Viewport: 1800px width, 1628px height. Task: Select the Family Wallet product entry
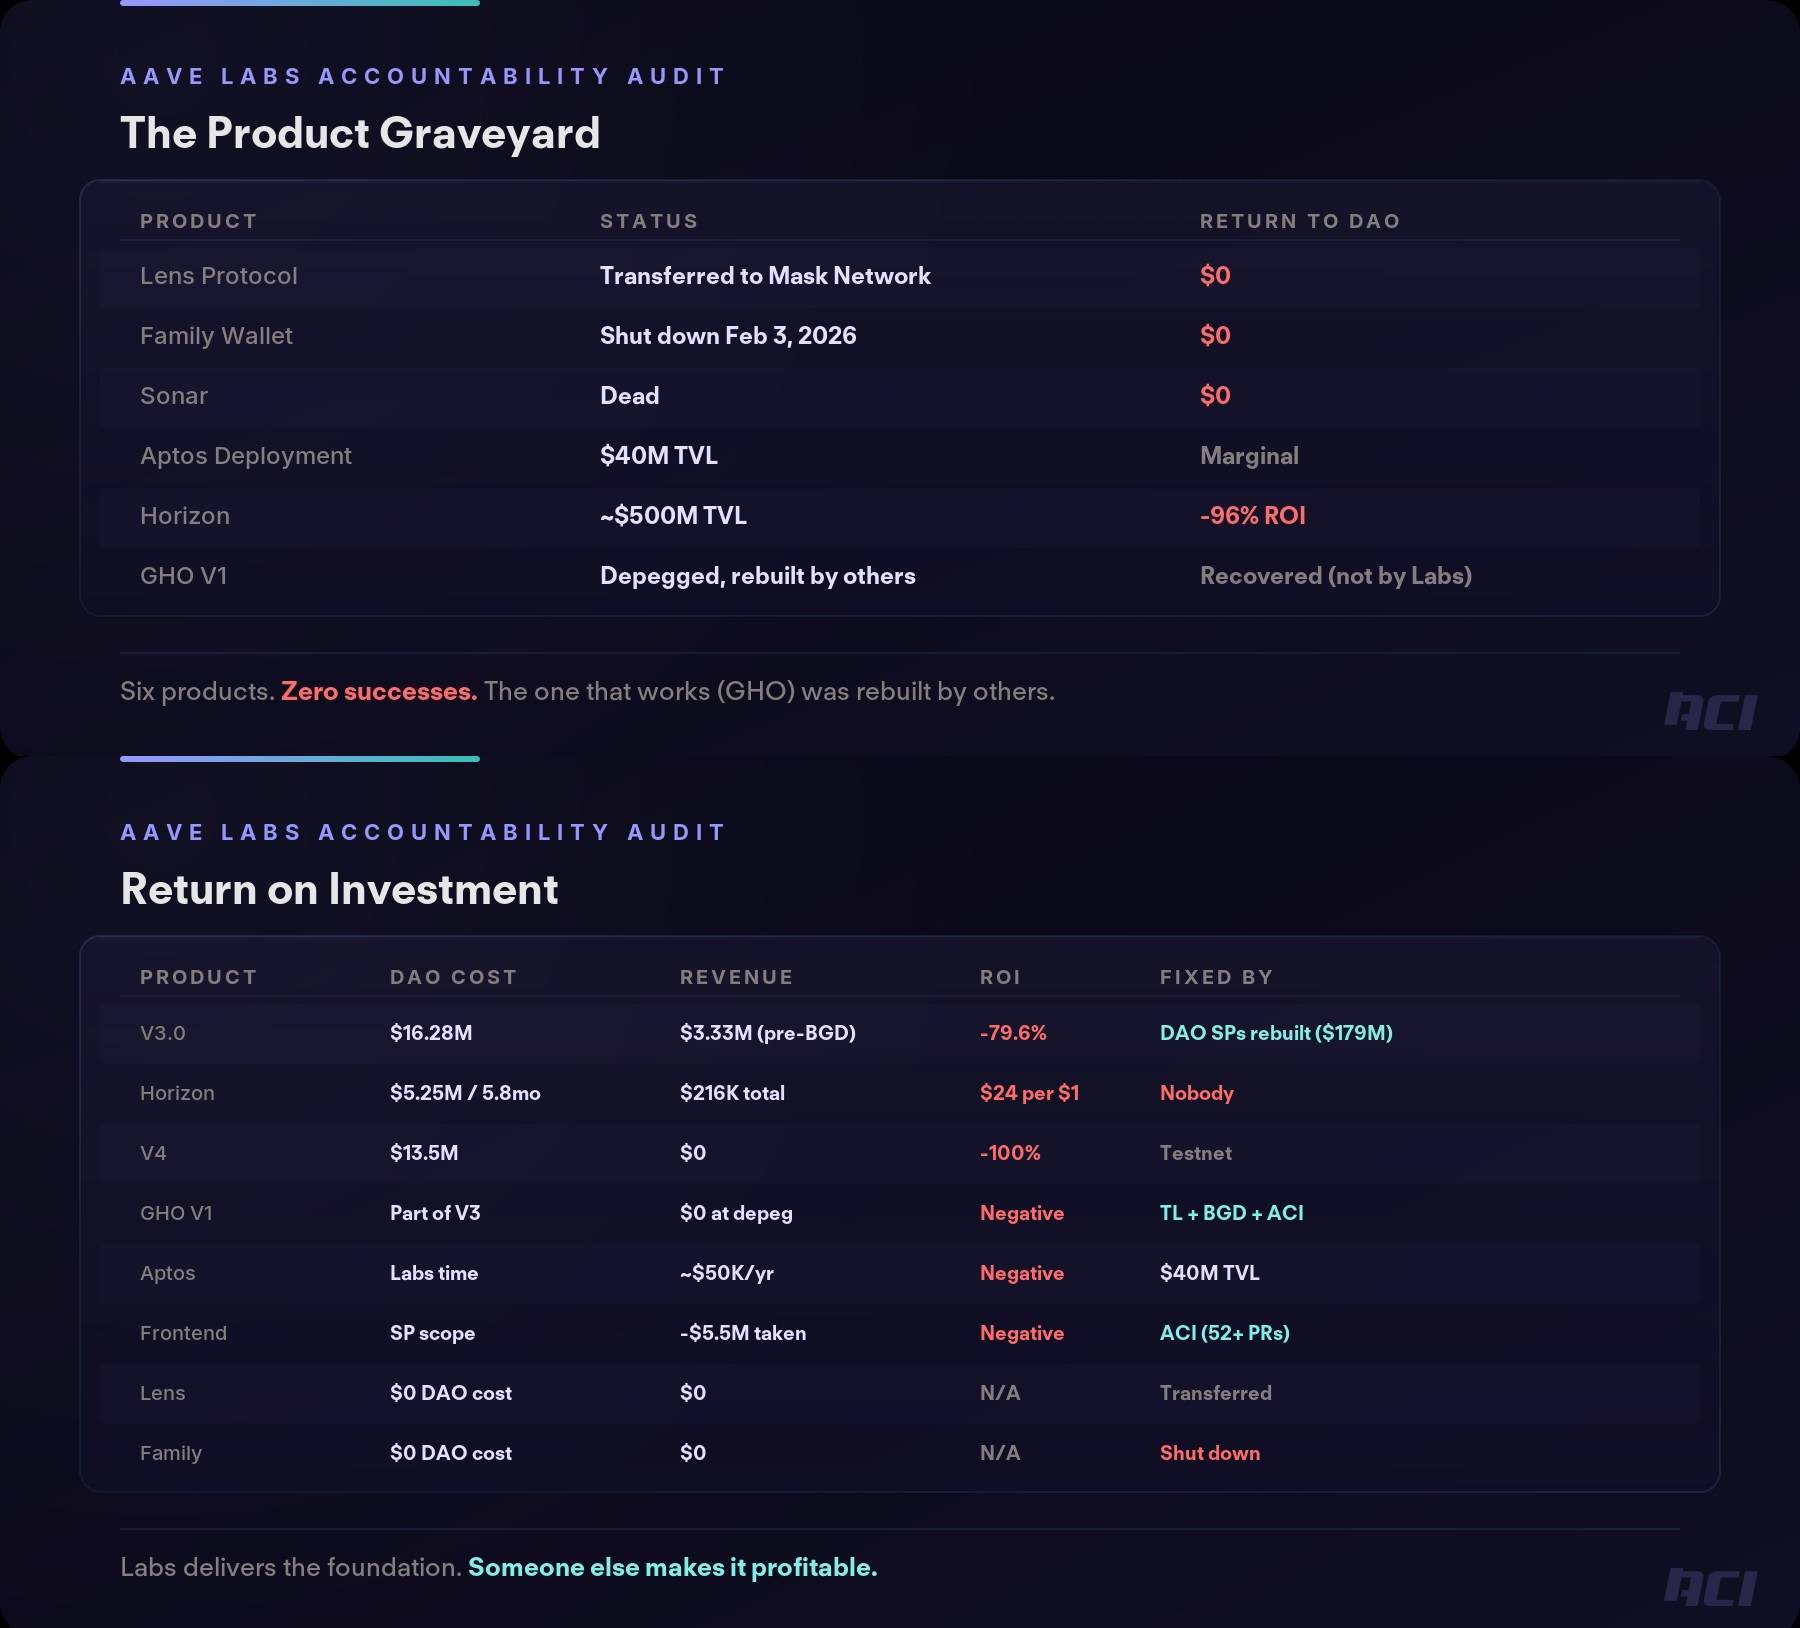pos(216,336)
